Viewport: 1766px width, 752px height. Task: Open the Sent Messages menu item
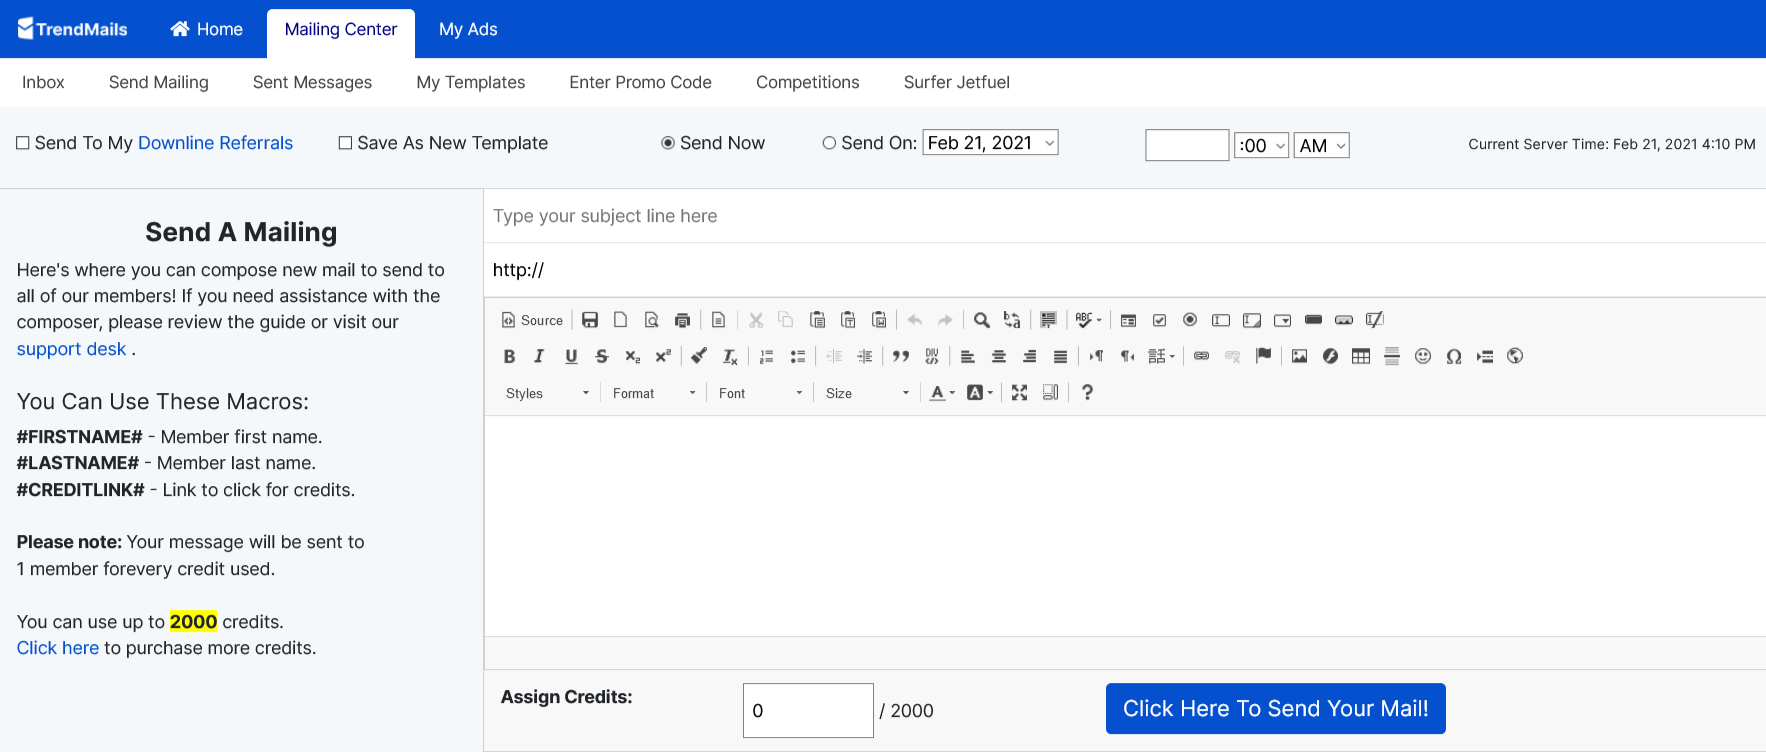click(x=312, y=82)
